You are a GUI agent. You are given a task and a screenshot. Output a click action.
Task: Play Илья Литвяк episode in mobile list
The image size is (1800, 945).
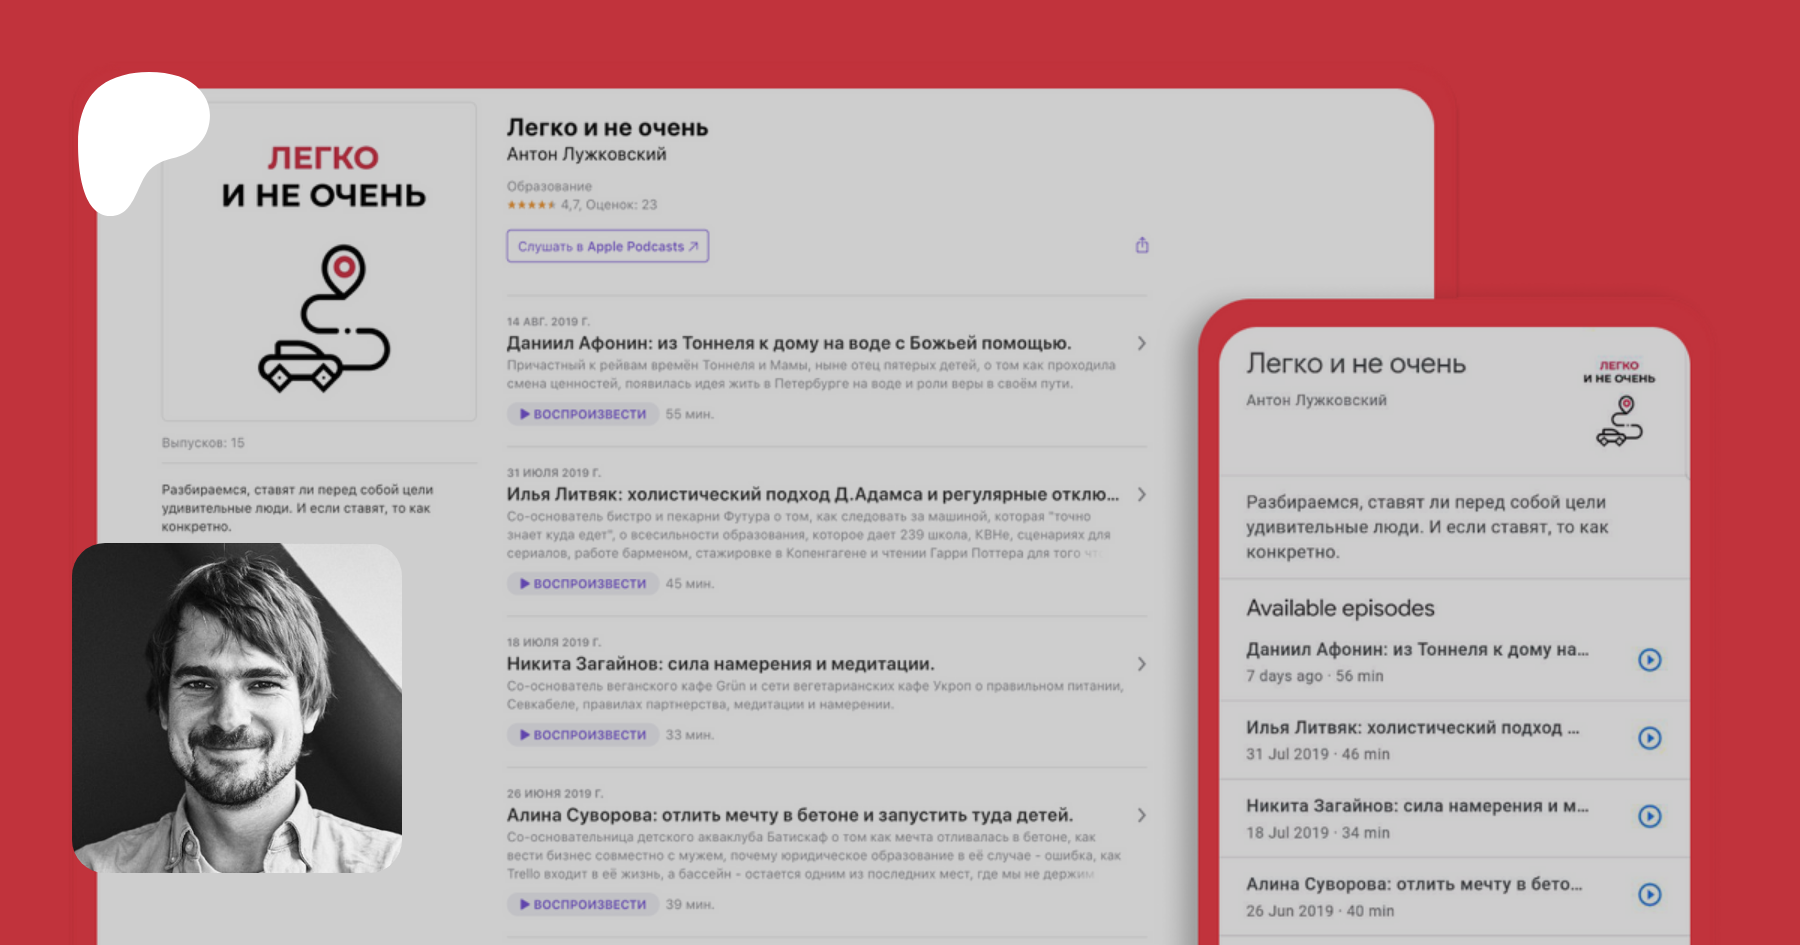coord(1649,738)
